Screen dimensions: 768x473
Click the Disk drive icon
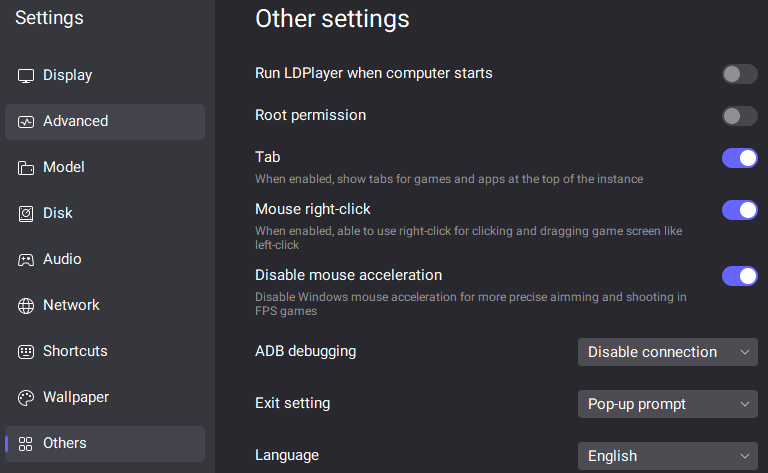(26, 214)
